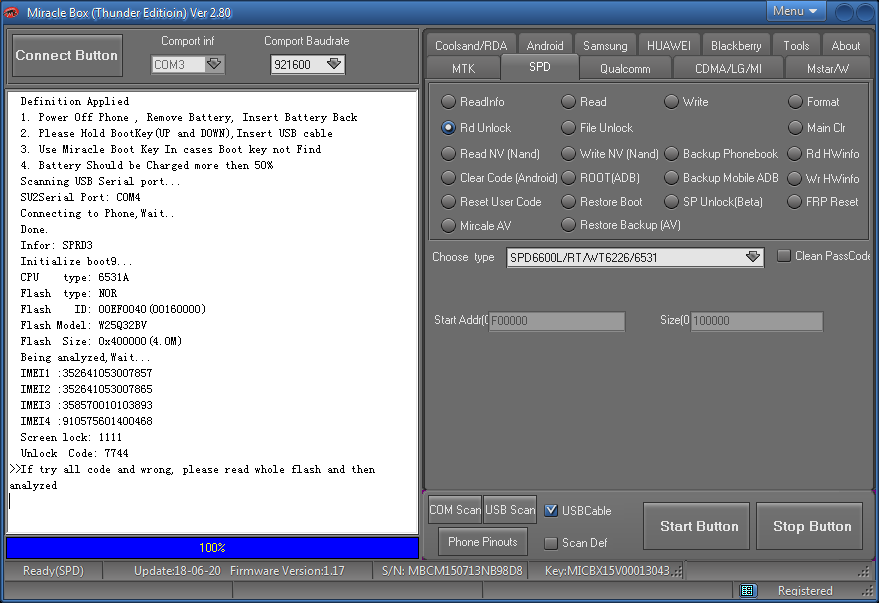The image size is (879, 603).
Task: Open the Menu dropdown in title bar
Action: pos(794,11)
